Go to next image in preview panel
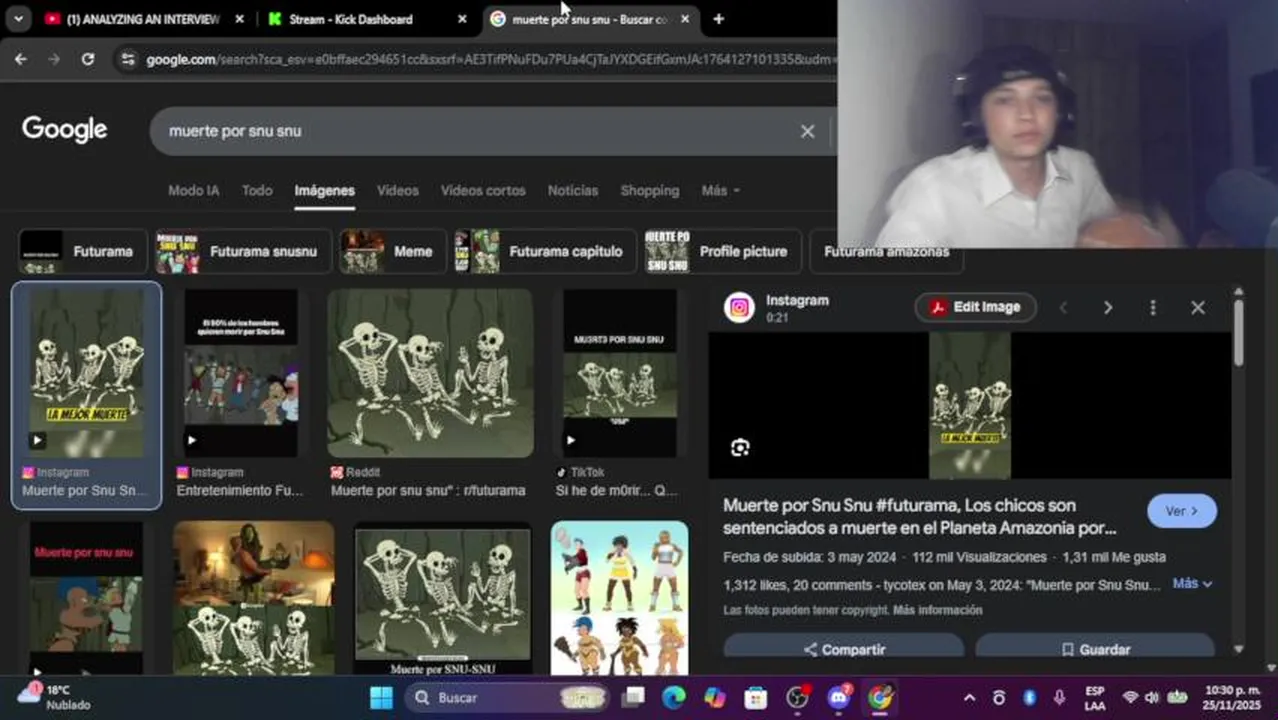This screenshot has width=1278, height=720. click(x=1107, y=308)
